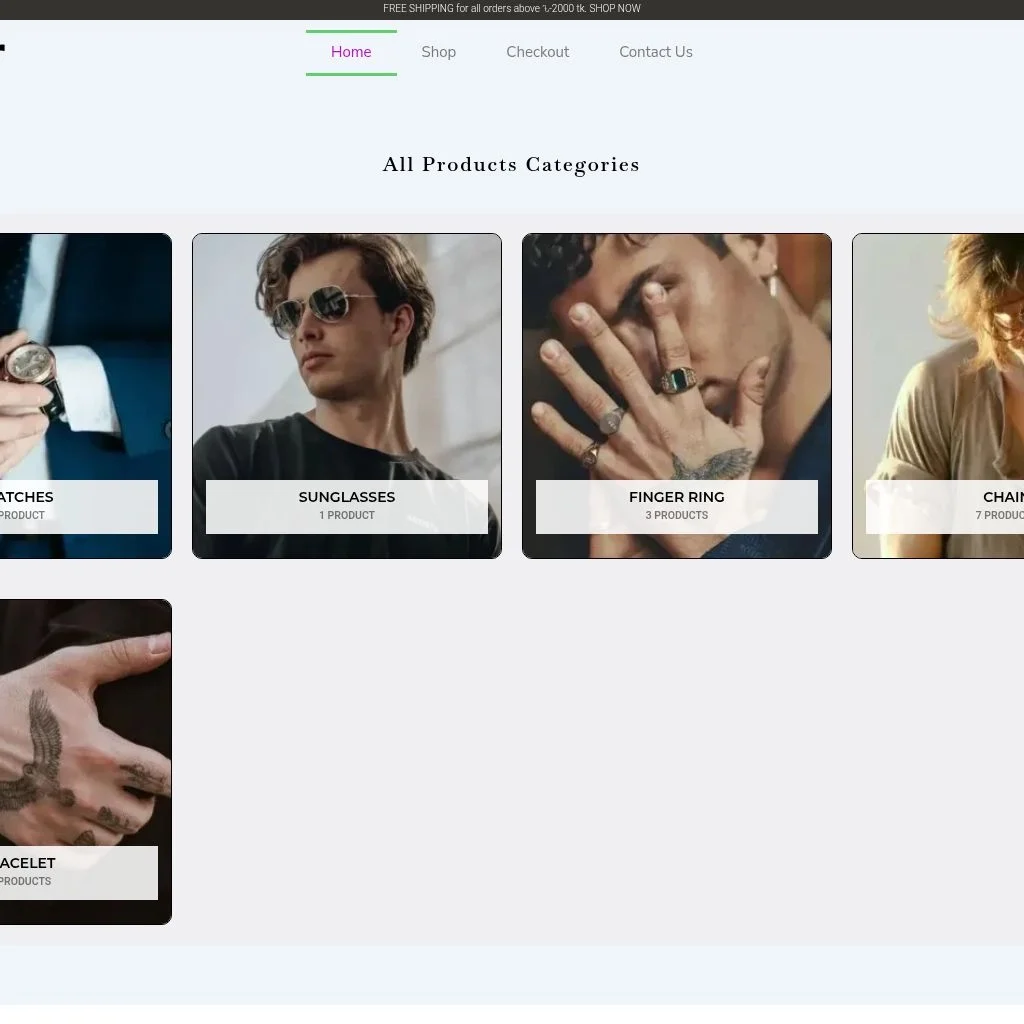Screen dimensions: 1024x1024
Task: Open the Checkout menu item
Action: point(537,52)
